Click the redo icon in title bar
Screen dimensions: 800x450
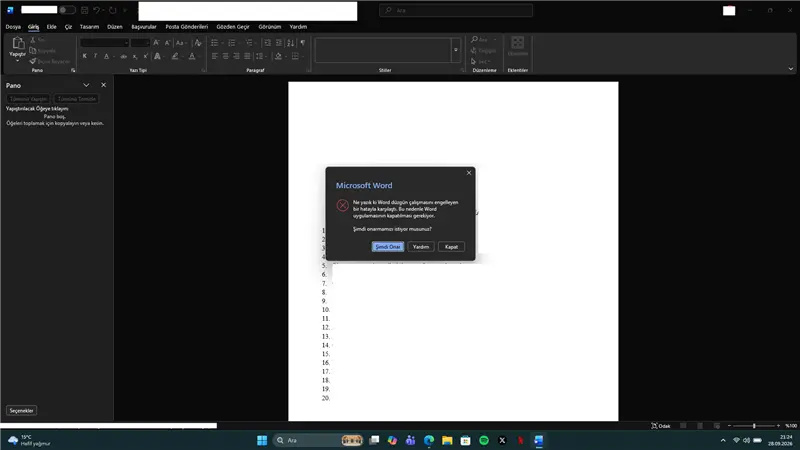[x=112, y=10]
